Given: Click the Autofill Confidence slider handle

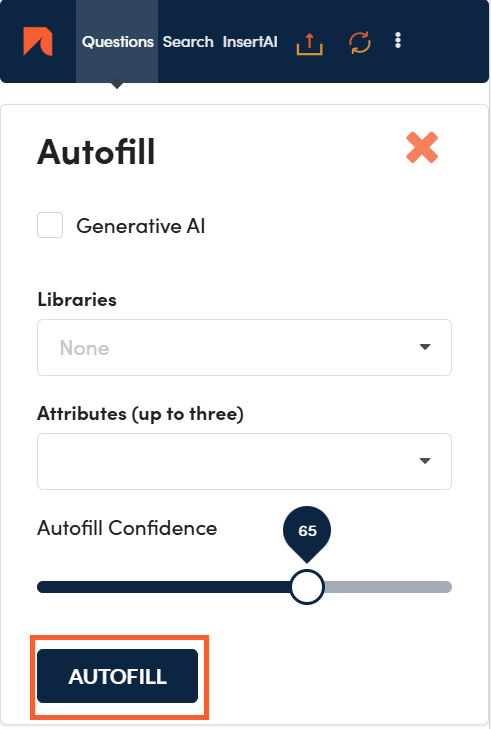Looking at the screenshot, I should pyautogui.click(x=307, y=587).
